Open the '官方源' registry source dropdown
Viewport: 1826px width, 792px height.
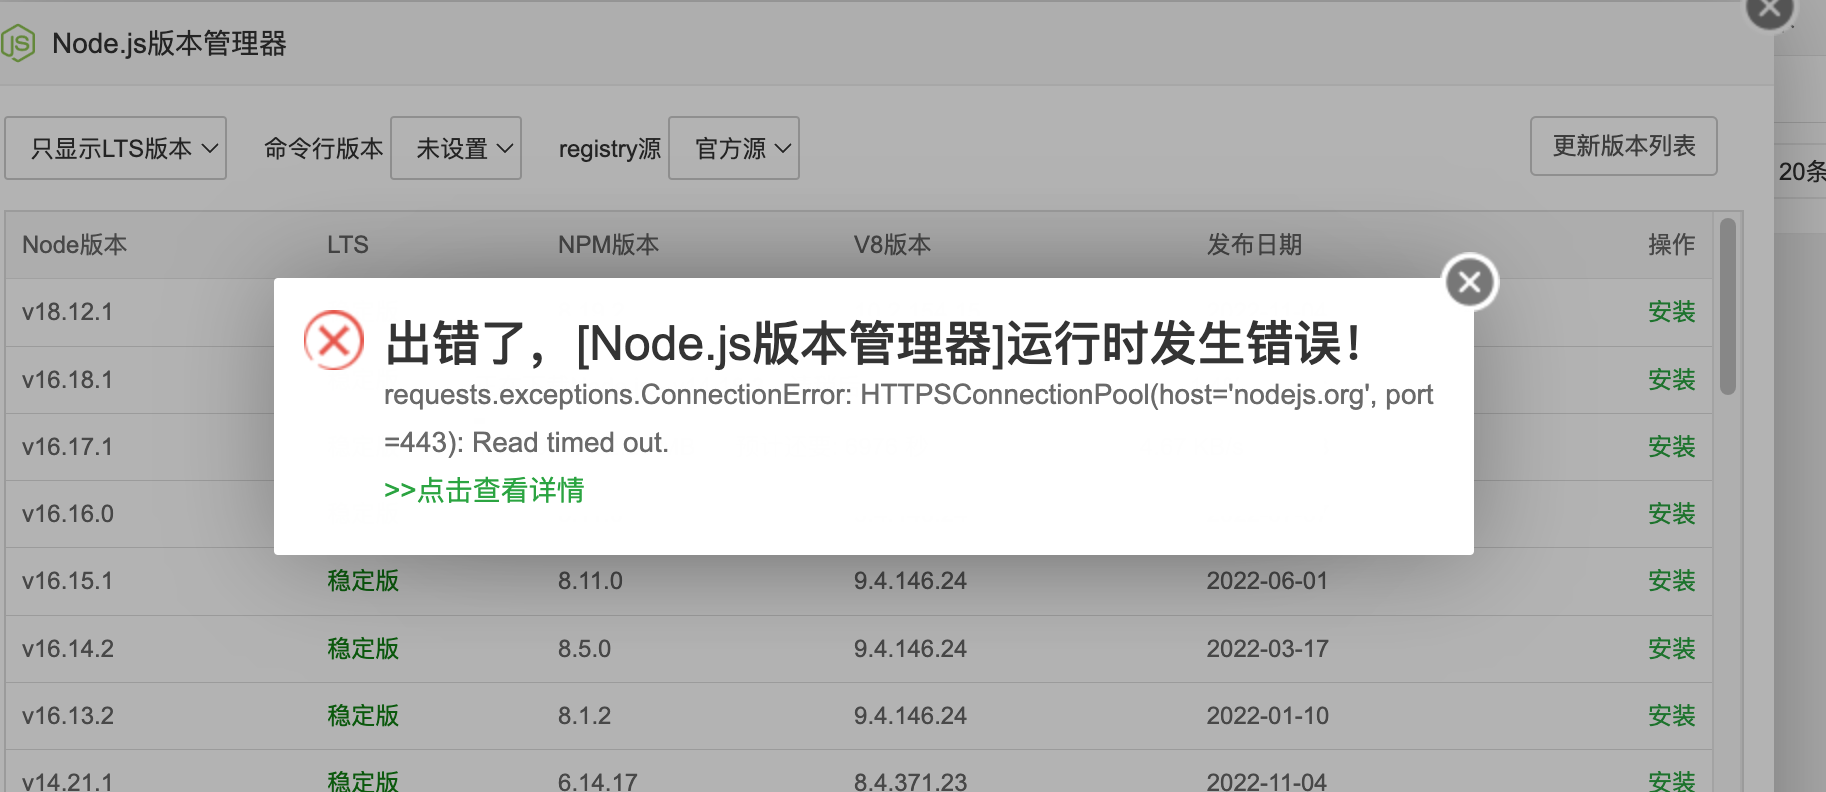click(x=734, y=148)
